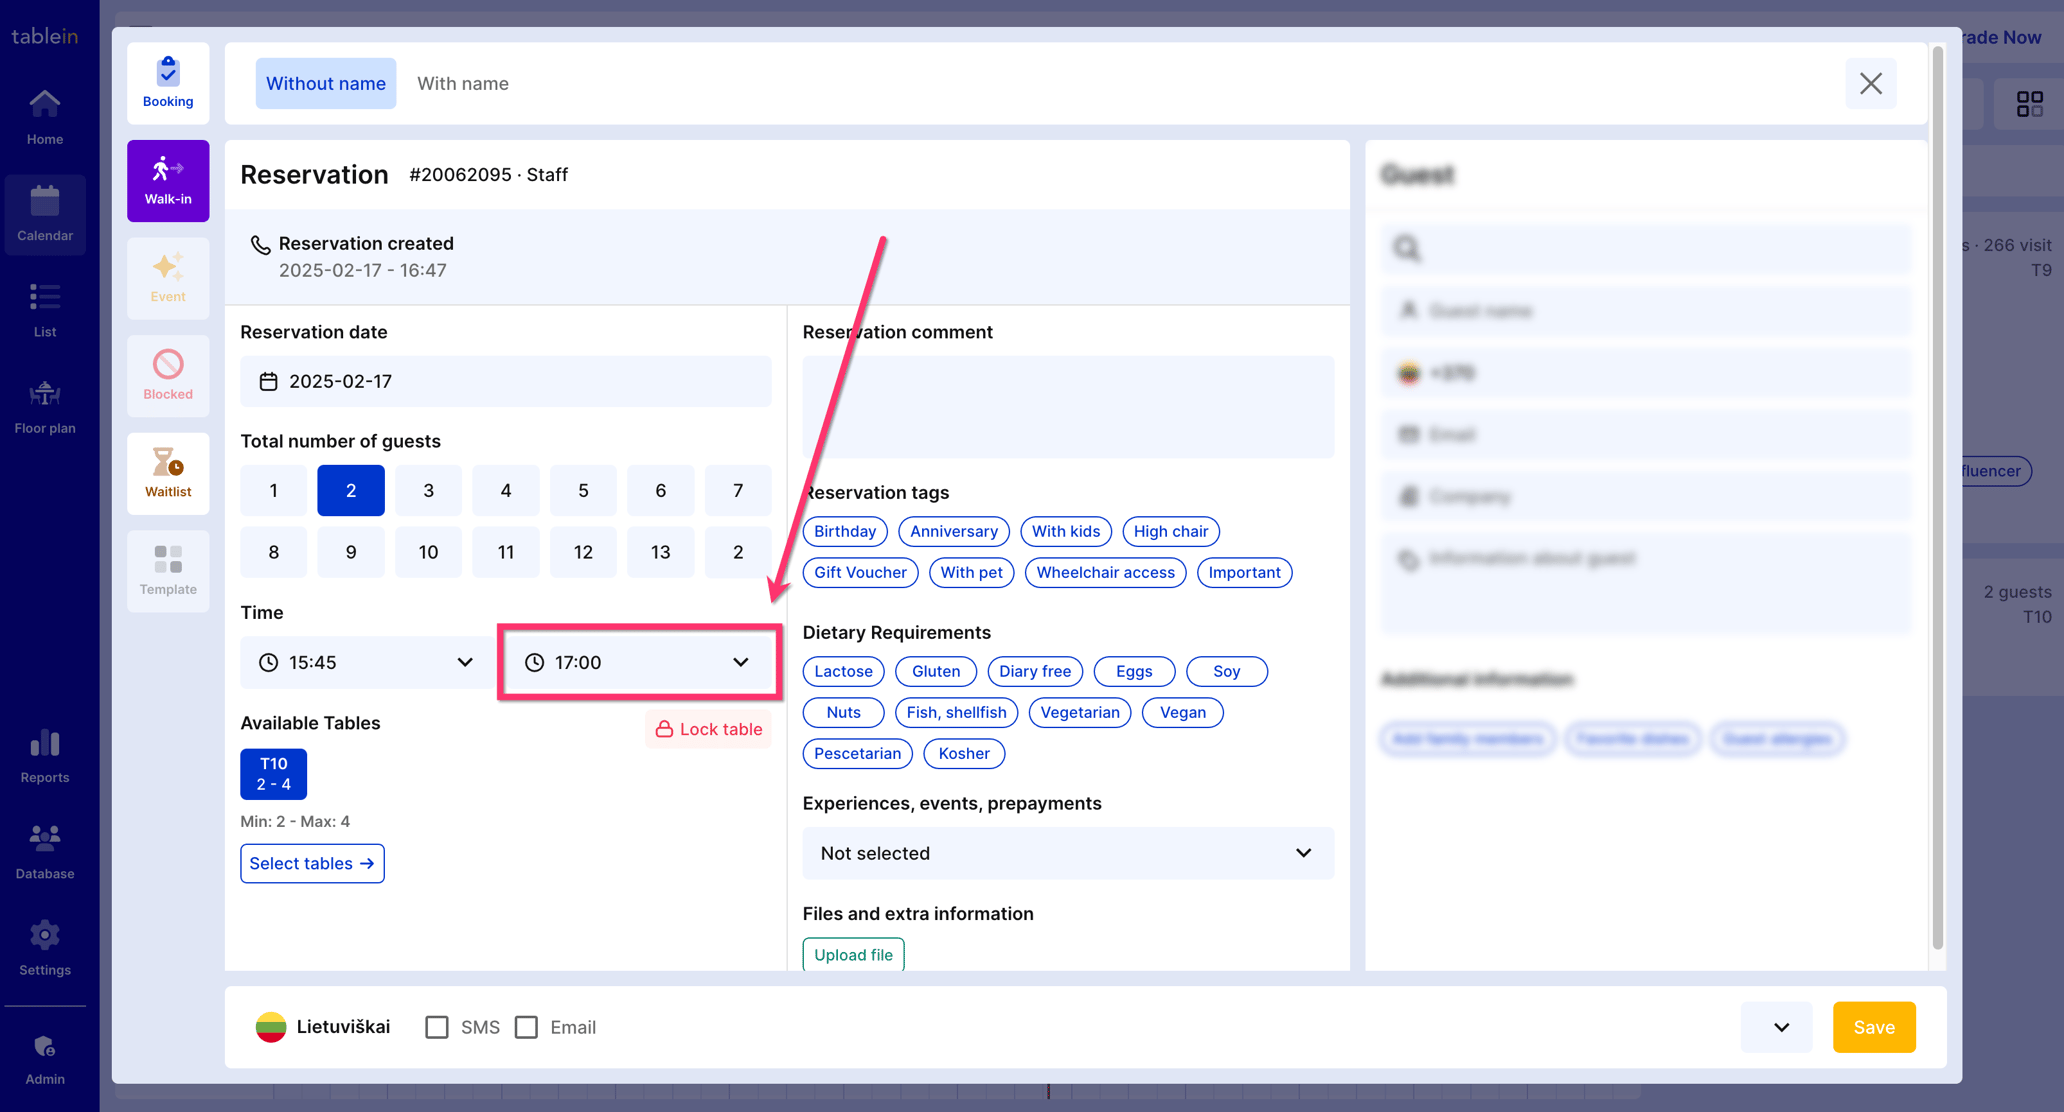This screenshot has height=1112, width=2064.
Task: Open the Booking icon in the modal sidebar
Action: 168,82
